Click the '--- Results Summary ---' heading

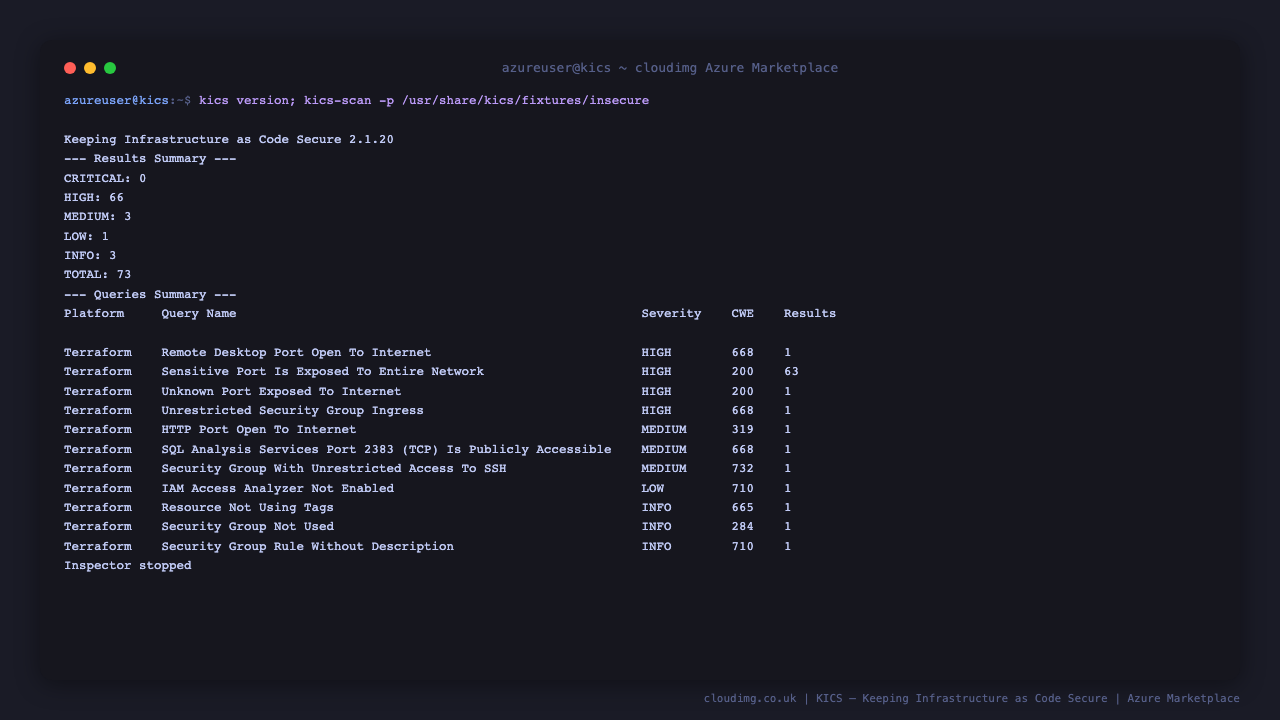(150, 159)
